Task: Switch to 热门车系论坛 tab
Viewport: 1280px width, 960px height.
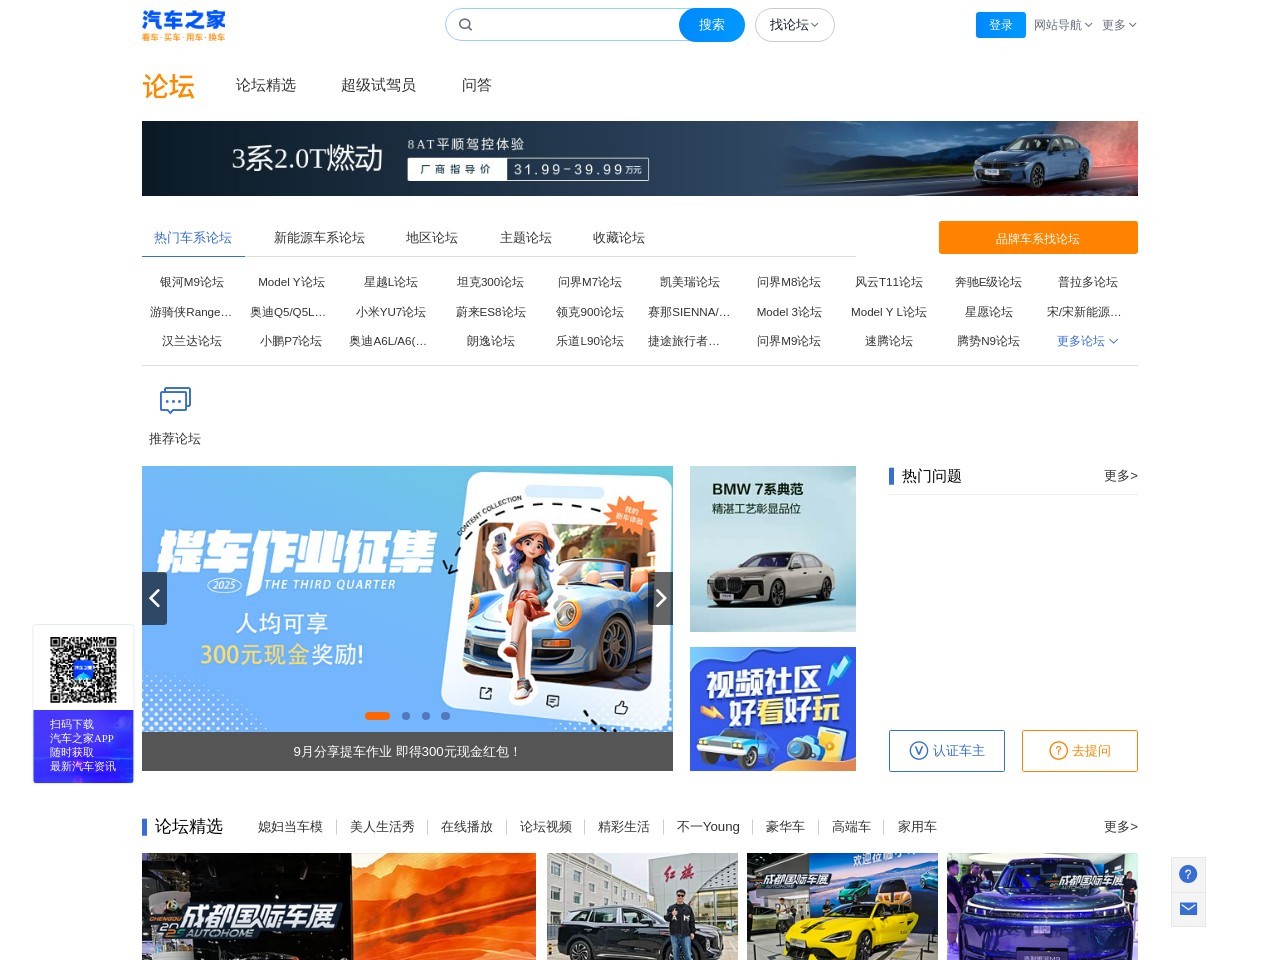Action: click(x=193, y=238)
